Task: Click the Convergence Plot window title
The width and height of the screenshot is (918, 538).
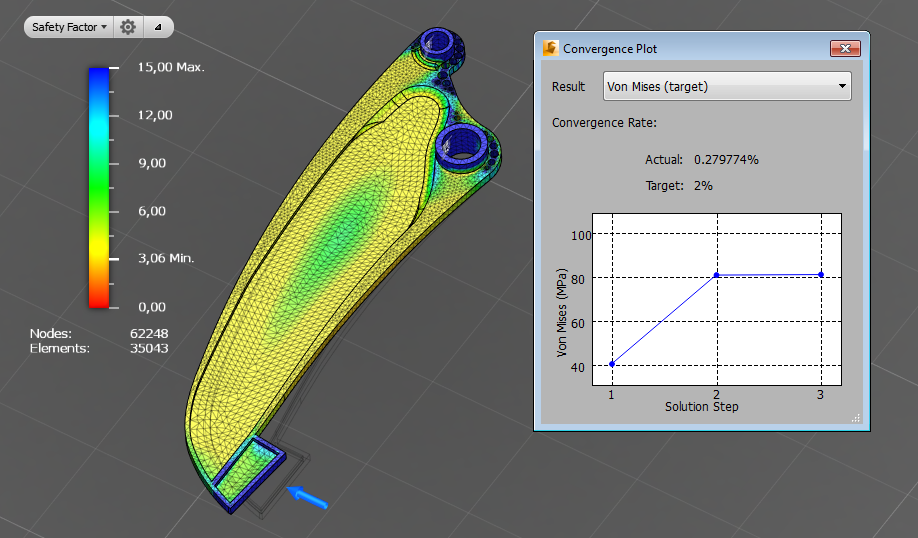Action: [610, 49]
